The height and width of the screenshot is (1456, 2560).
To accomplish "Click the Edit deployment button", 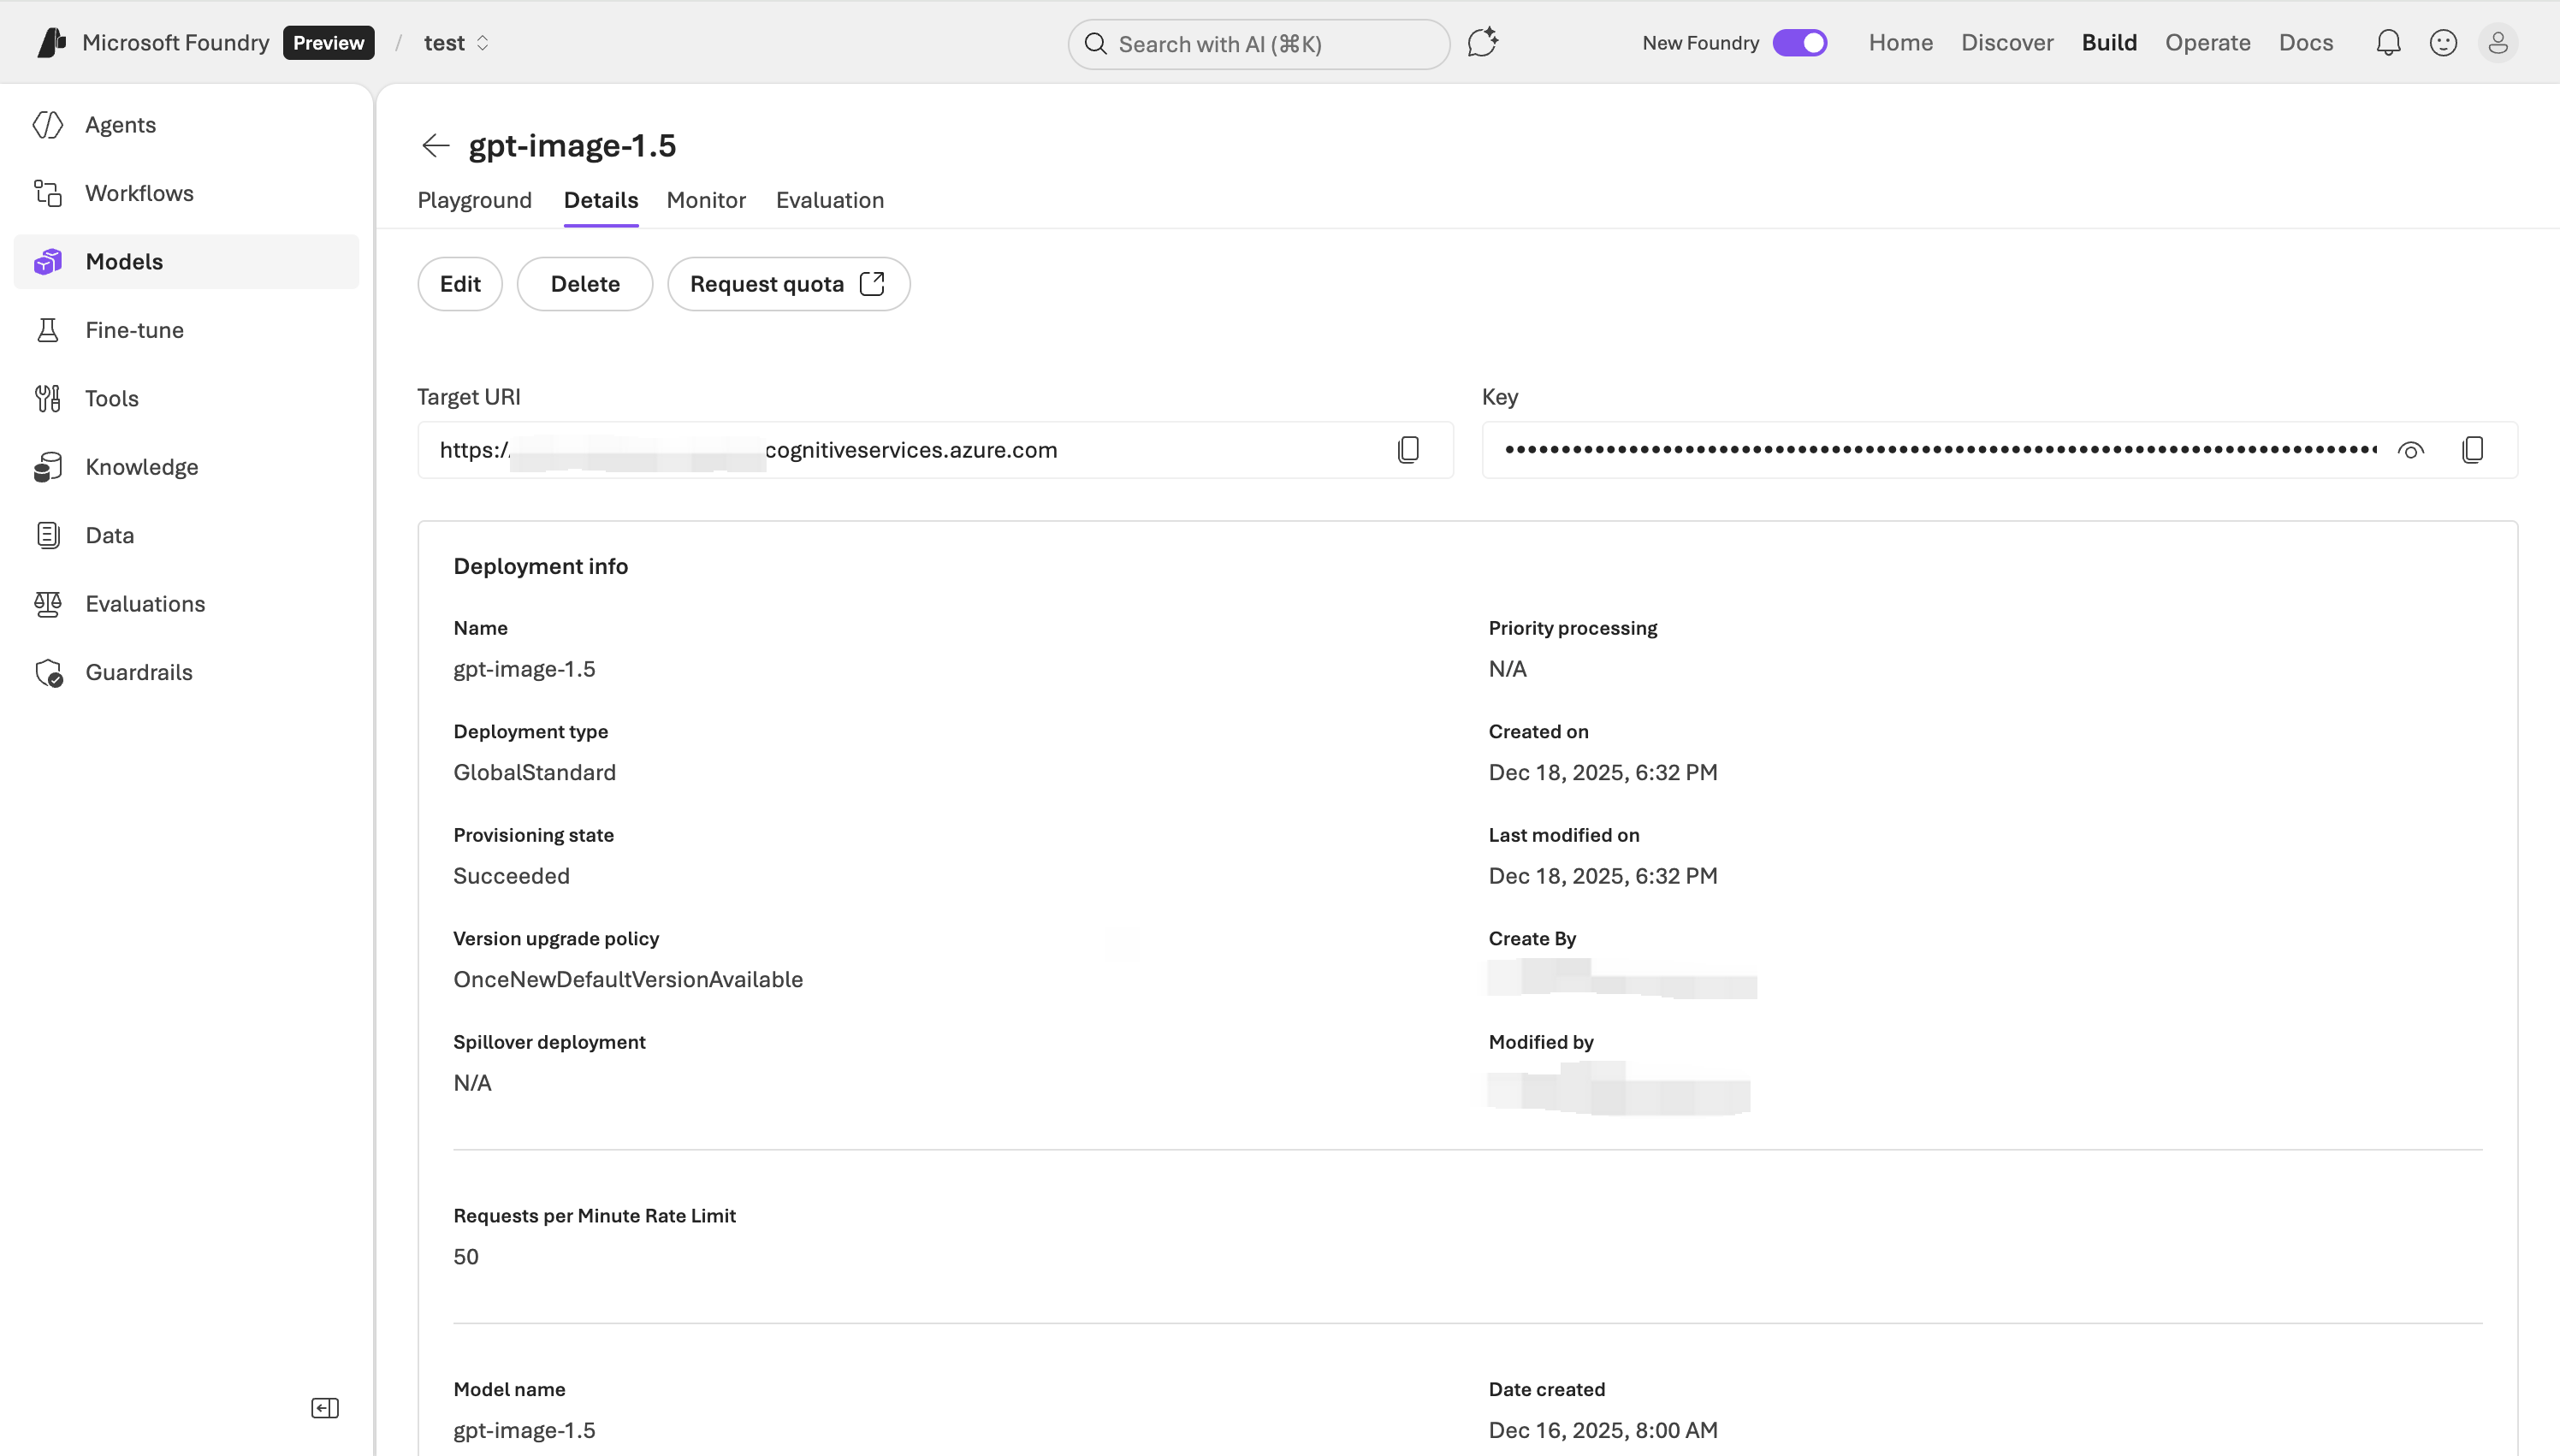I will 460,284.
